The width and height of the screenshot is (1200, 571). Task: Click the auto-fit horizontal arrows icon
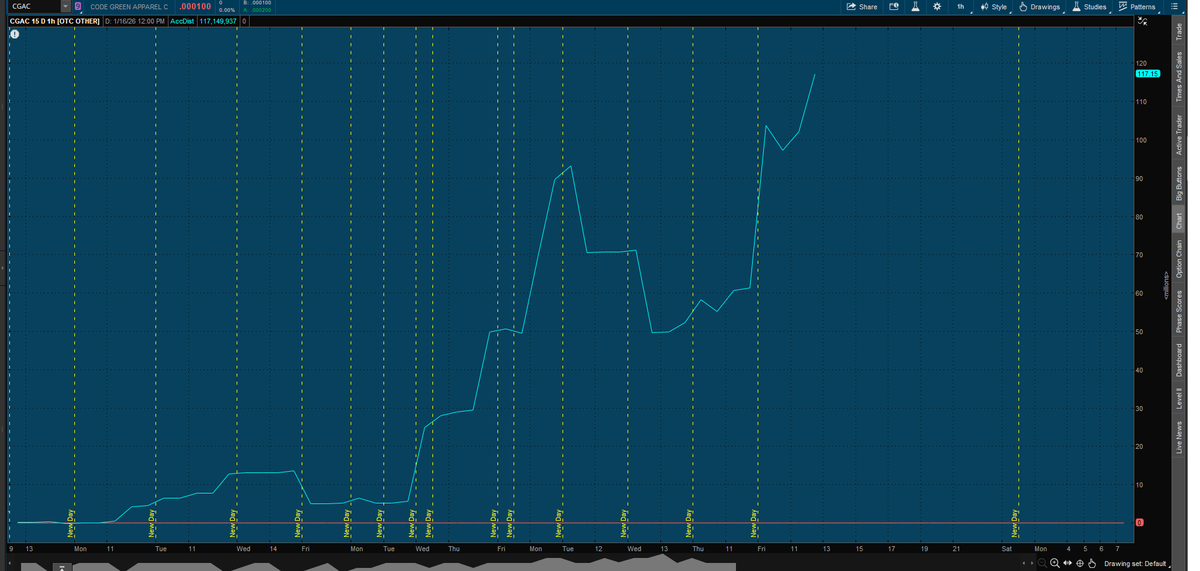tap(1068, 563)
